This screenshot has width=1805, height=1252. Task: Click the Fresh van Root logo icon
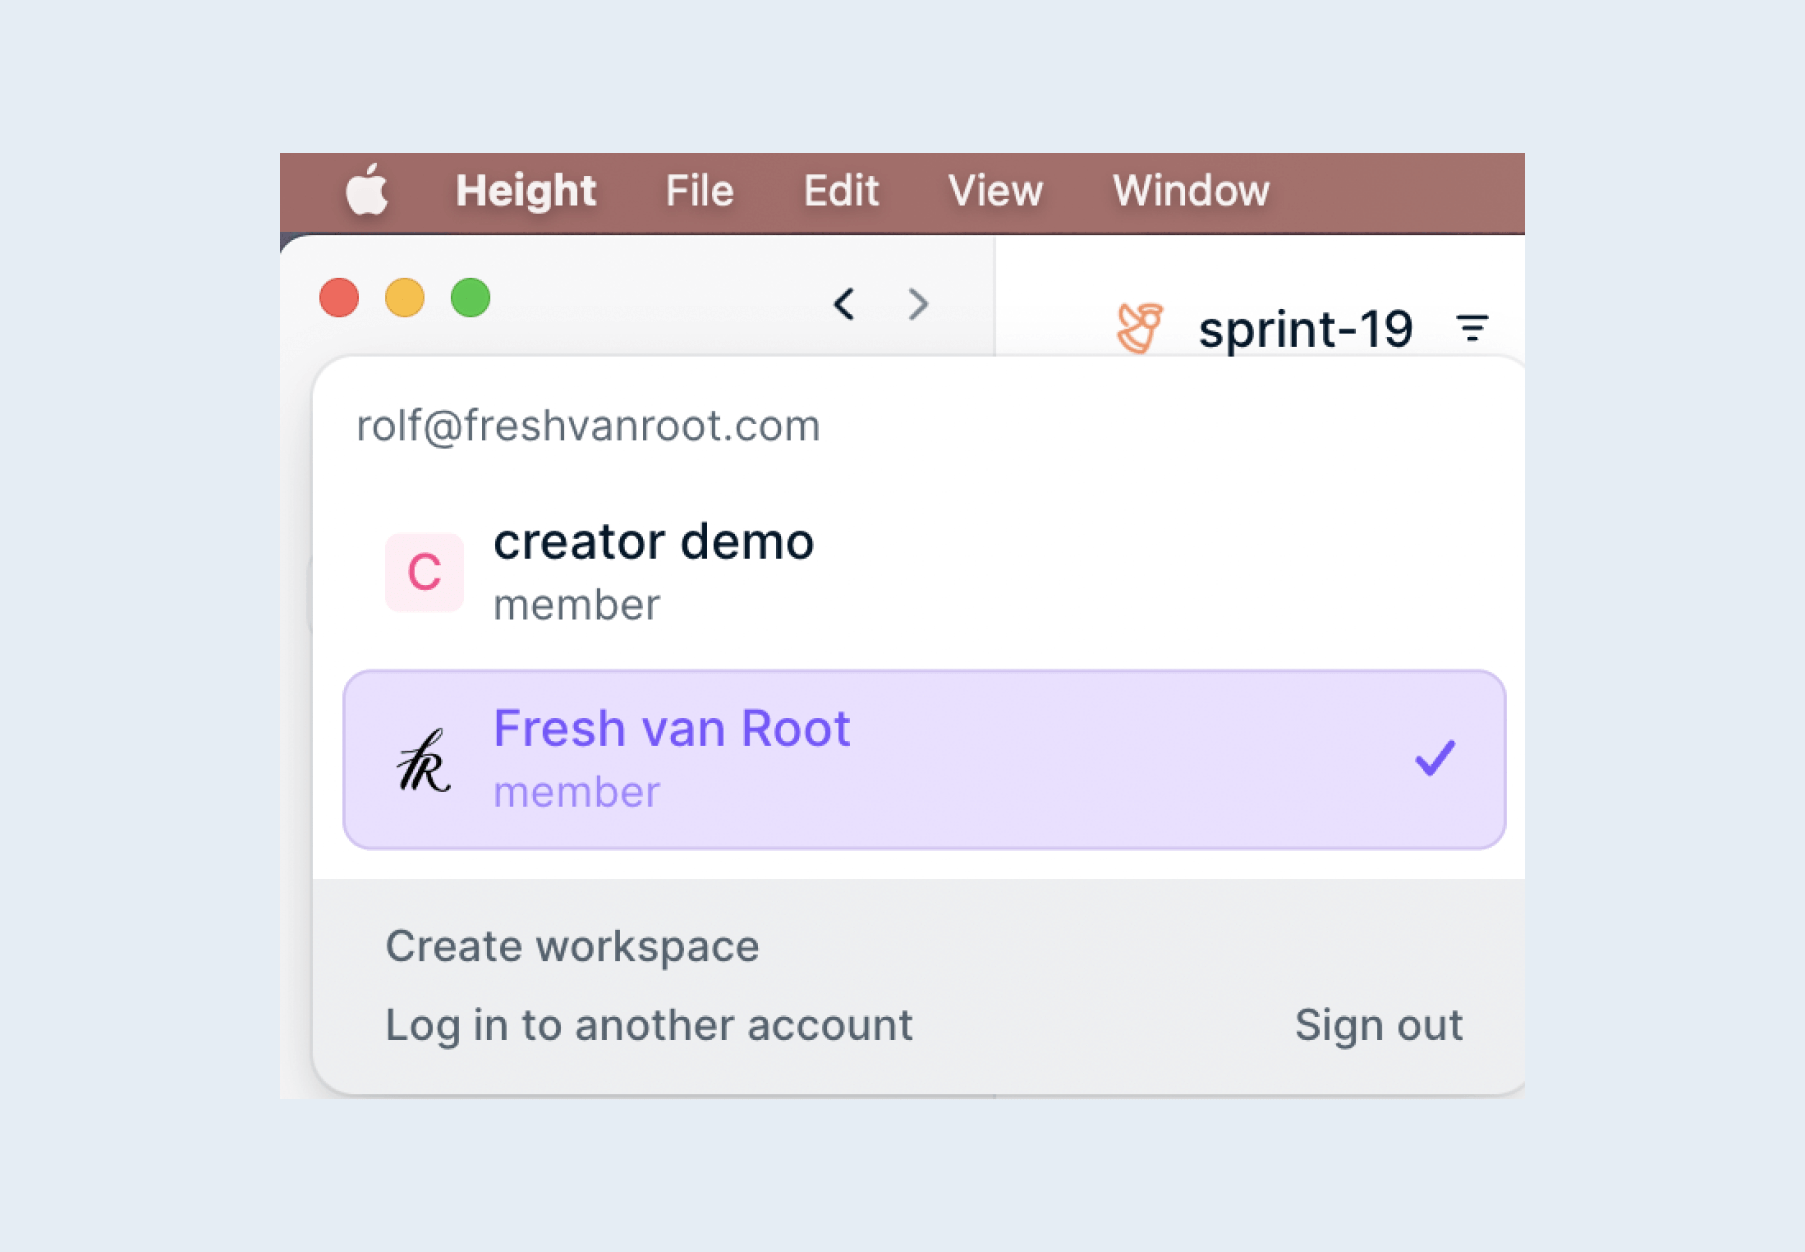pyautogui.click(x=424, y=760)
